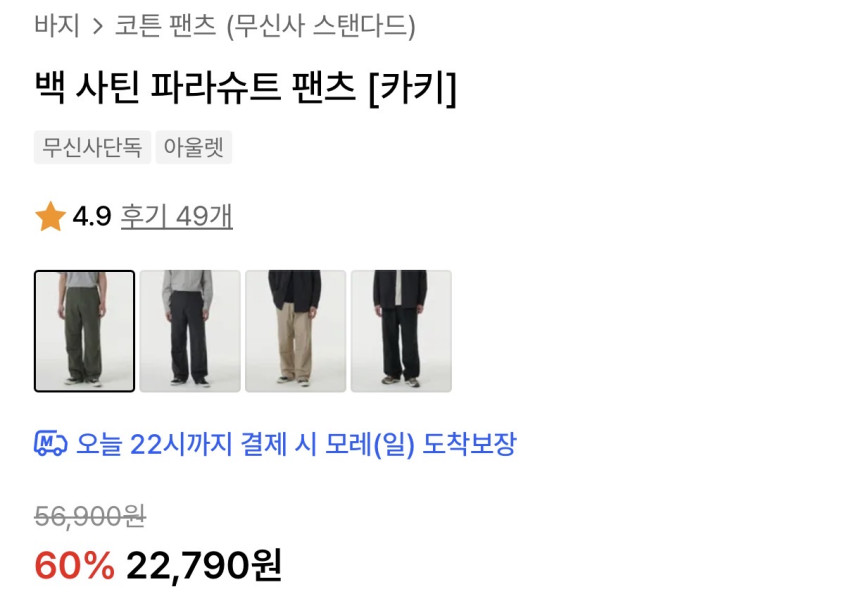Select the 아울렛 tag

pyautogui.click(x=194, y=147)
